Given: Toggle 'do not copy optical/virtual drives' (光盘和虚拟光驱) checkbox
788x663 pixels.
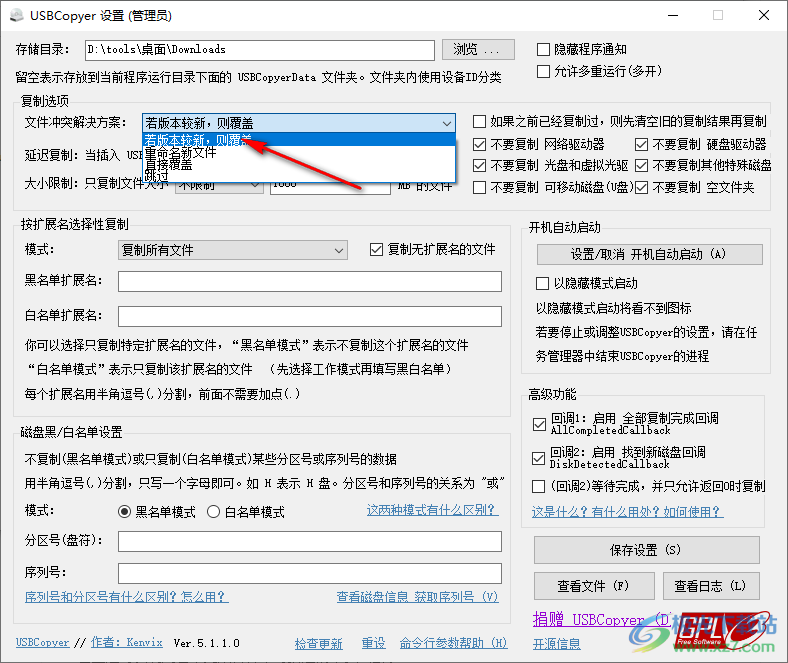Looking at the screenshot, I should 479,165.
